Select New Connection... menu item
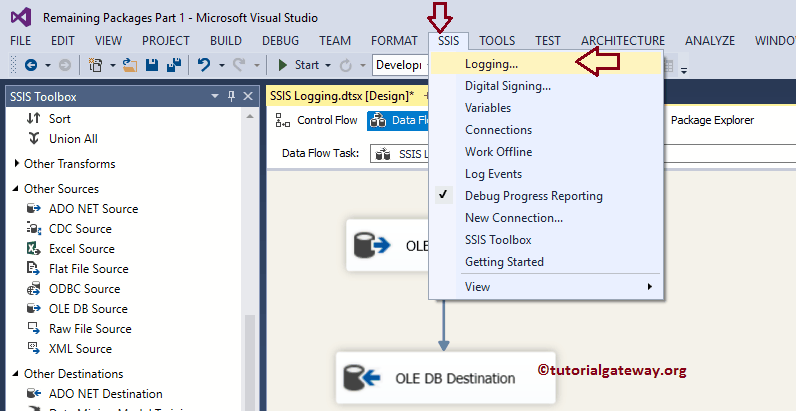Image resolution: width=796 pixels, height=411 pixels. tap(546, 218)
